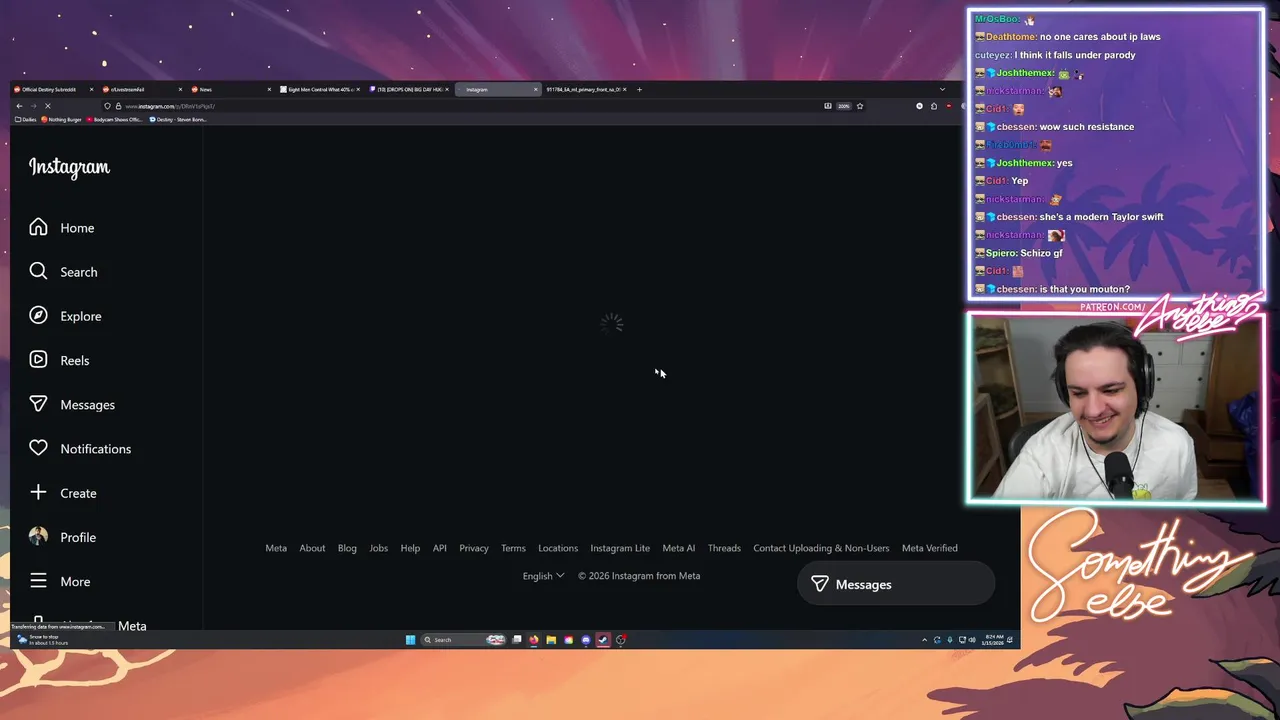The height and width of the screenshot is (720, 1280).
Task: Open the floating Messages button
Action: point(895,584)
